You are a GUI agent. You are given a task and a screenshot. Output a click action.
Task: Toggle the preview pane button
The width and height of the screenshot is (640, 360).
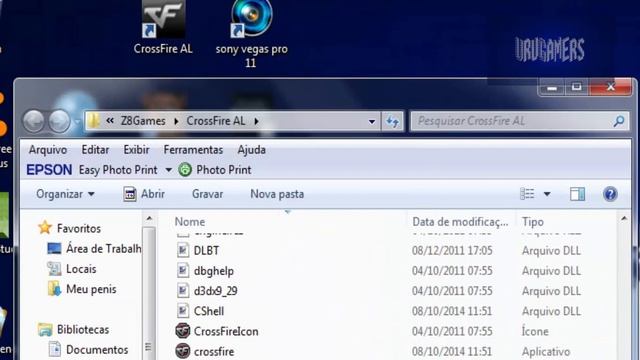click(x=577, y=194)
